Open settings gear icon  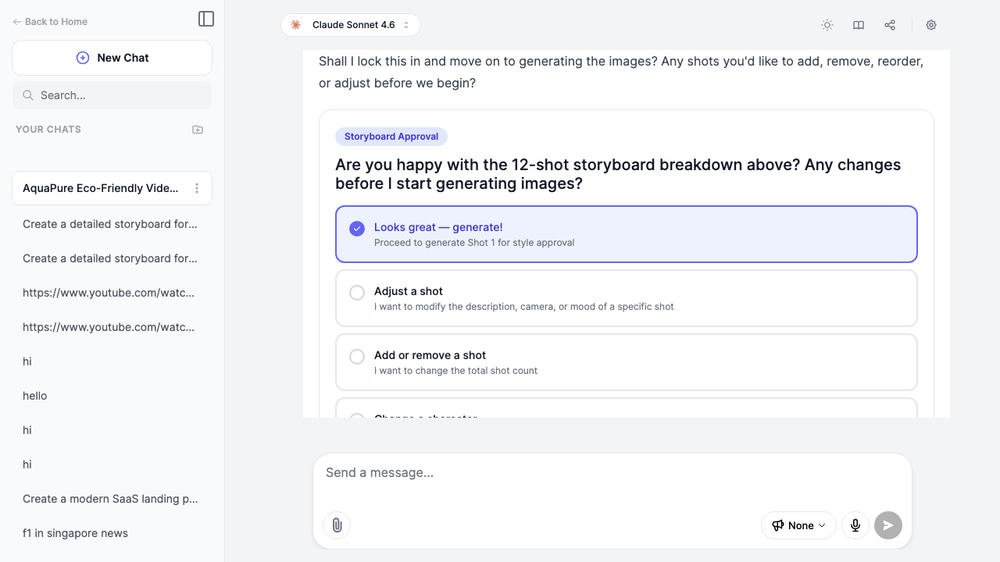tap(931, 25)
